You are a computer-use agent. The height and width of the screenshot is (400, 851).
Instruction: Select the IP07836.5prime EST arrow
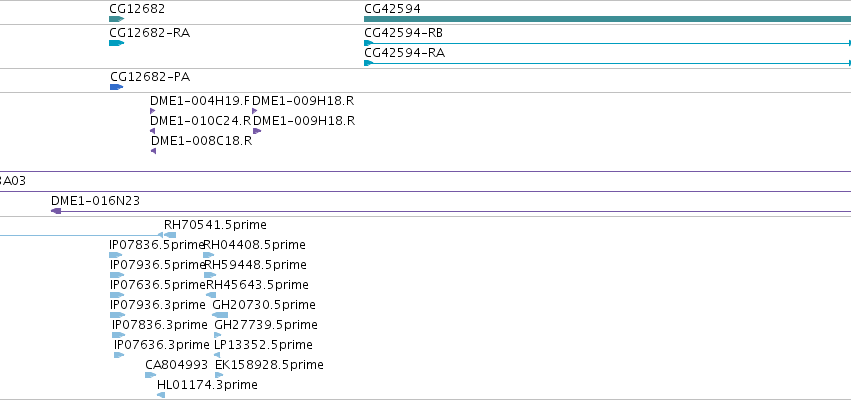tap(116, 255)
